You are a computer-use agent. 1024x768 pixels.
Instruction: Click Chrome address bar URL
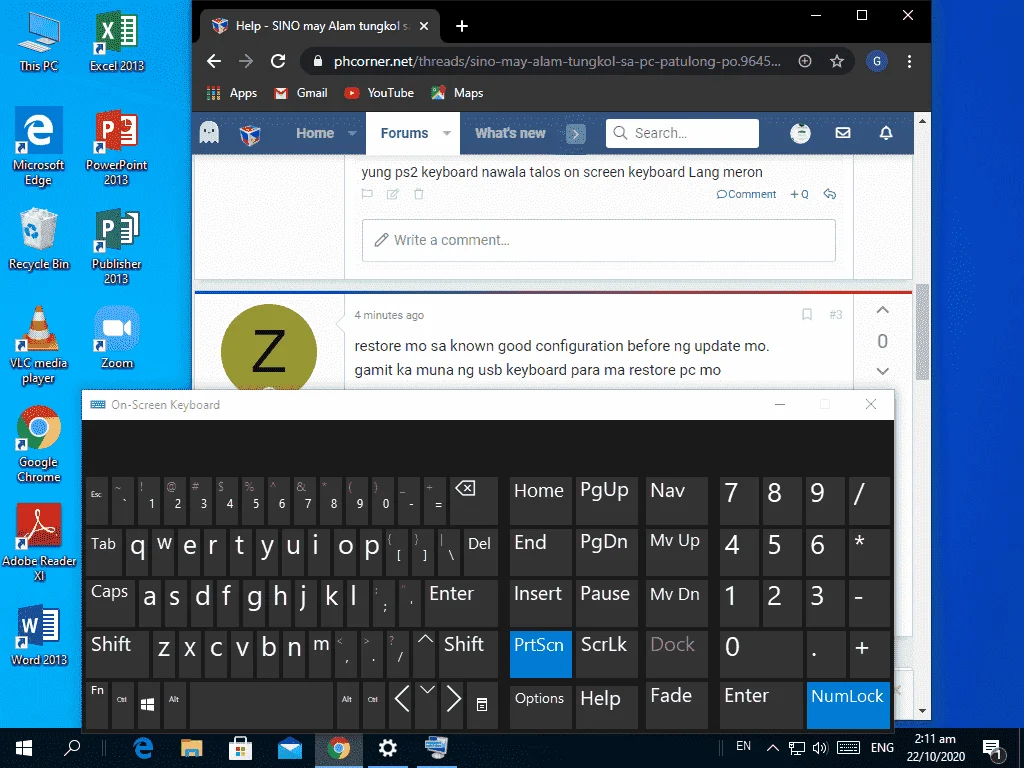[556, 61]
